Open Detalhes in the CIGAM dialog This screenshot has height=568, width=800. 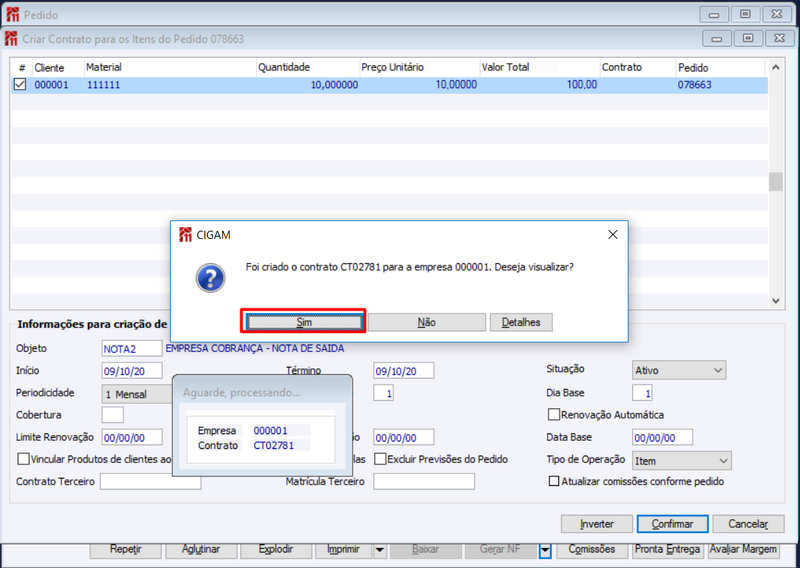tap(521, 322)
